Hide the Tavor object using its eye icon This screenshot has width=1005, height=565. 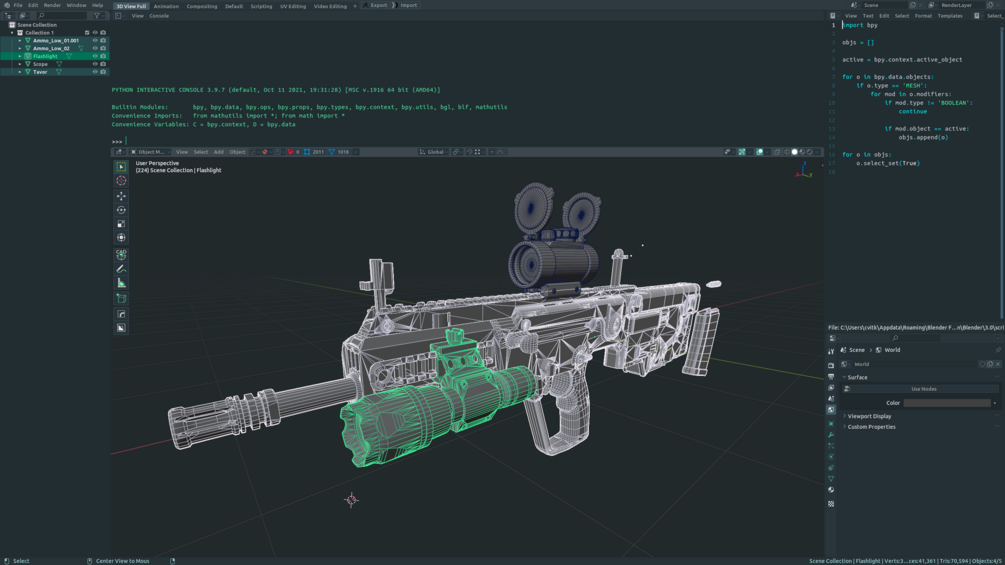[95, 72]
